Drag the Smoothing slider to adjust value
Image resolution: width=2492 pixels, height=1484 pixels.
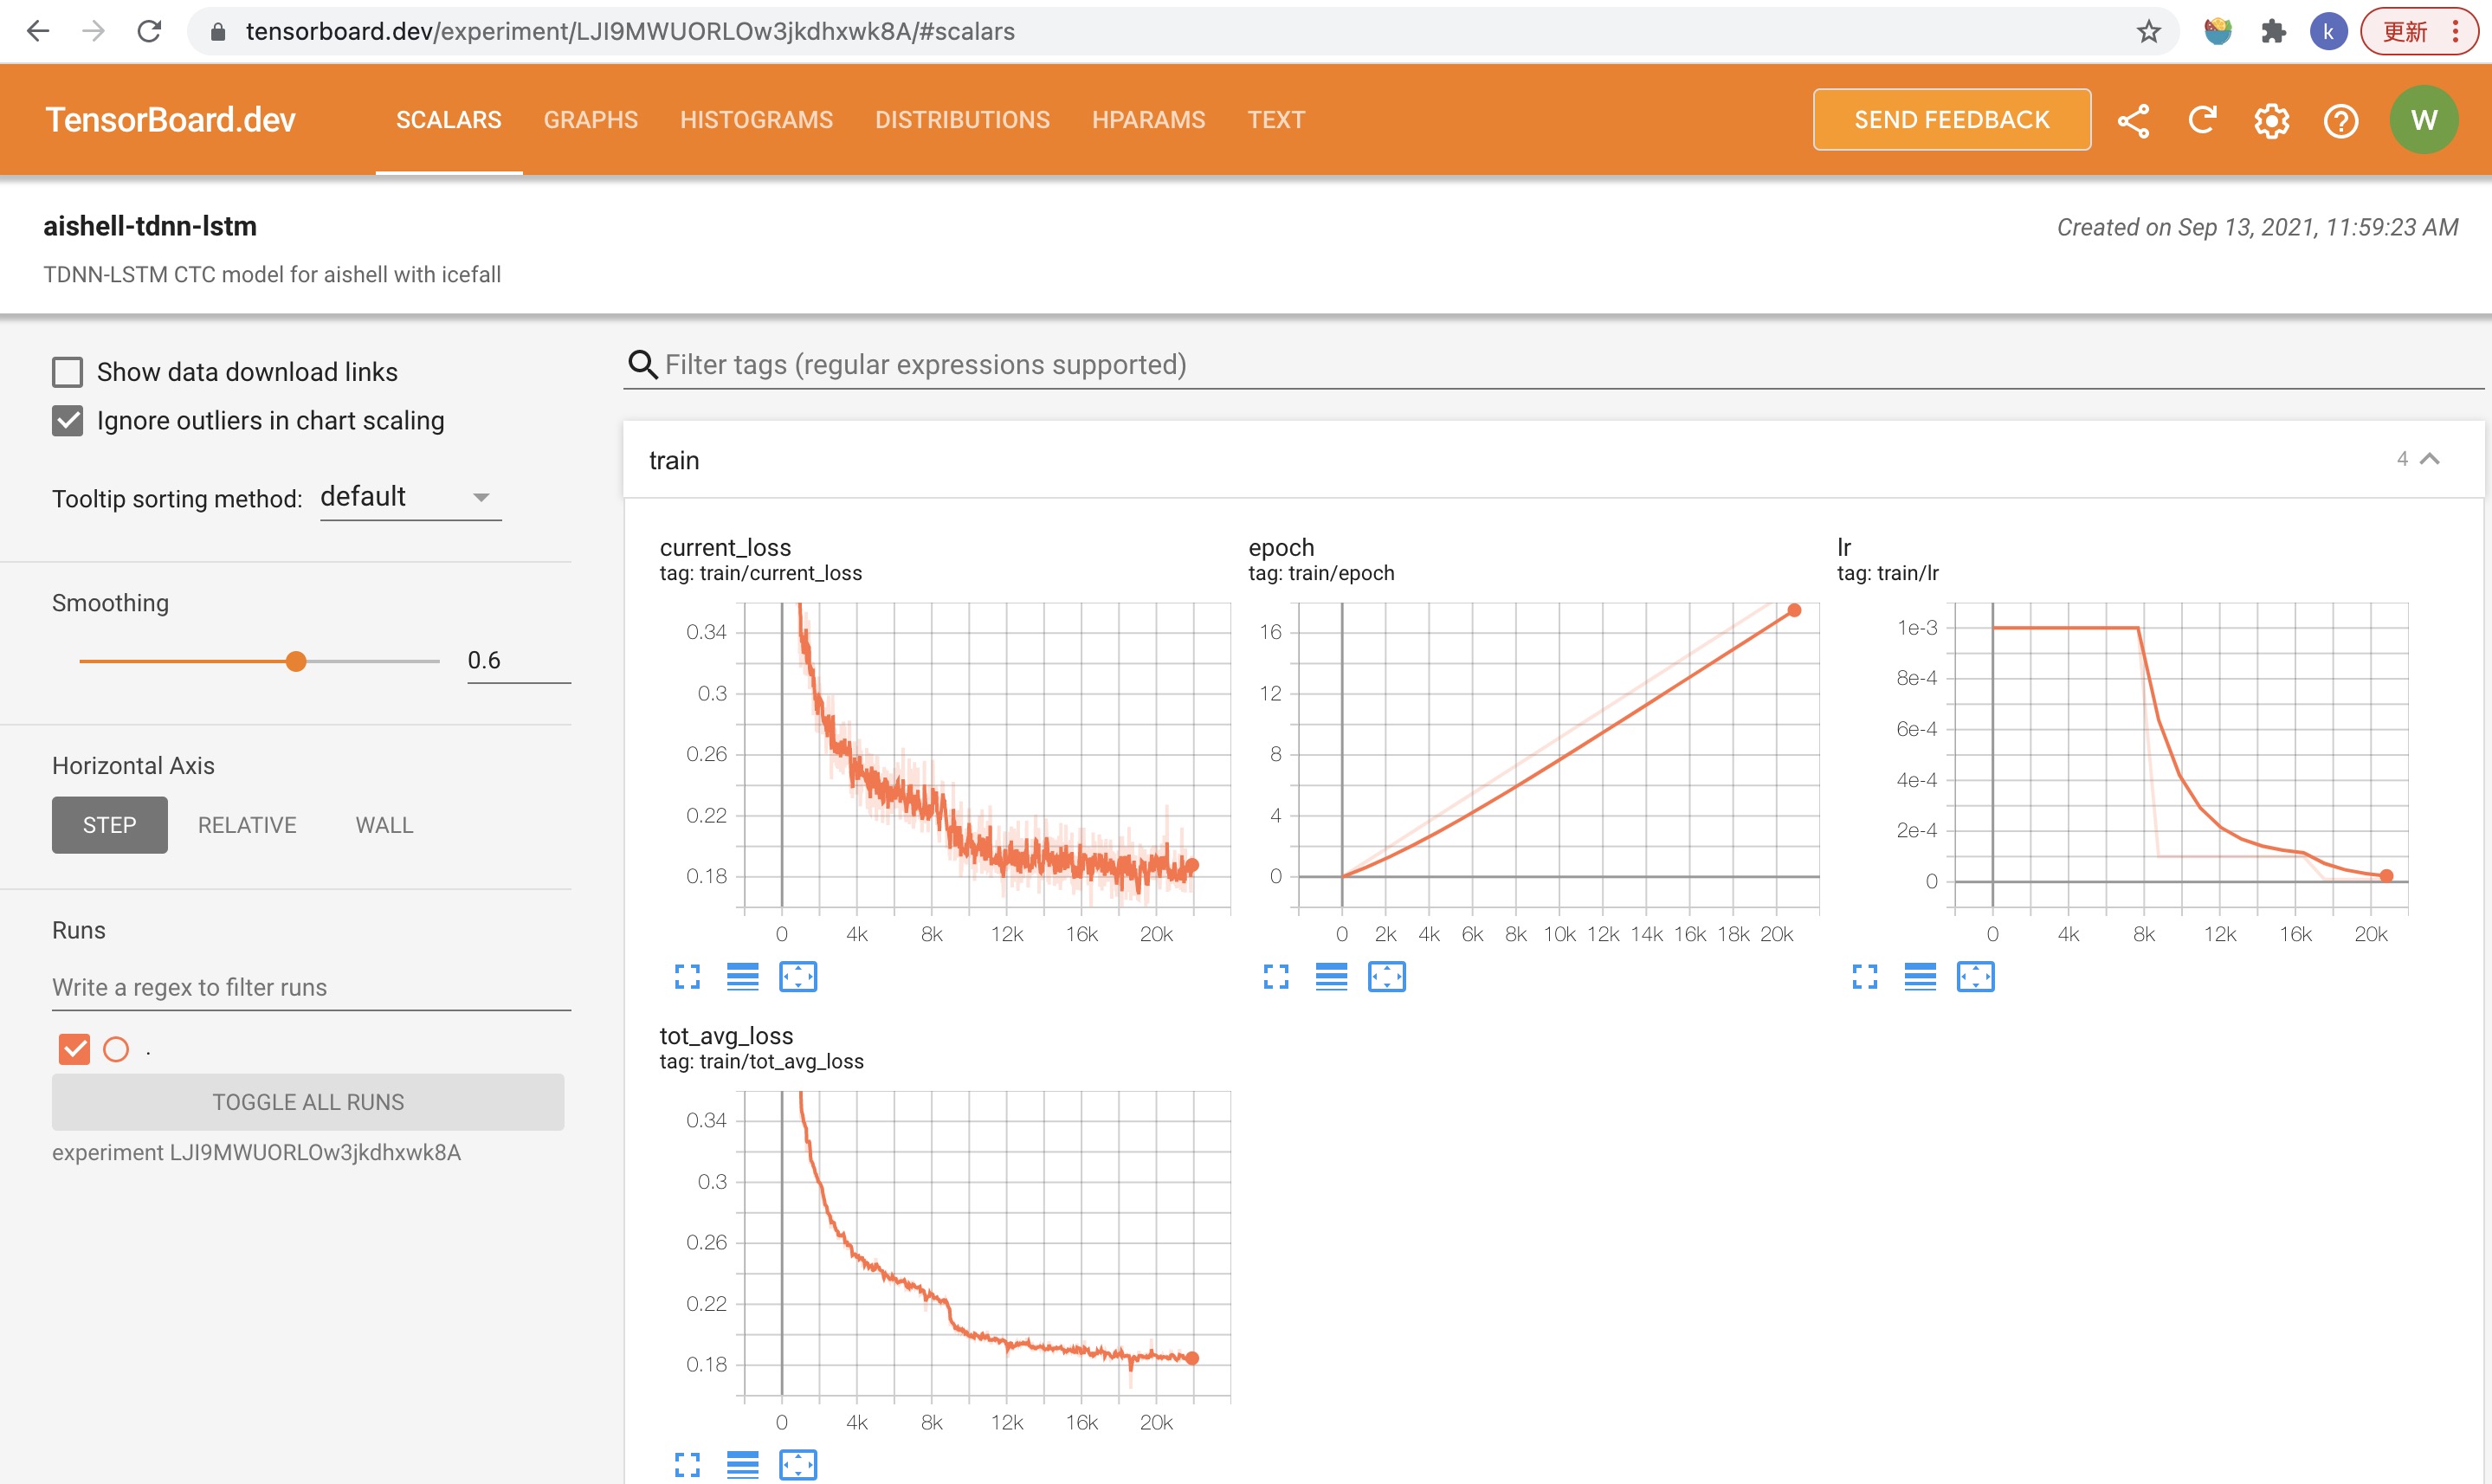[x=297, y=661]
